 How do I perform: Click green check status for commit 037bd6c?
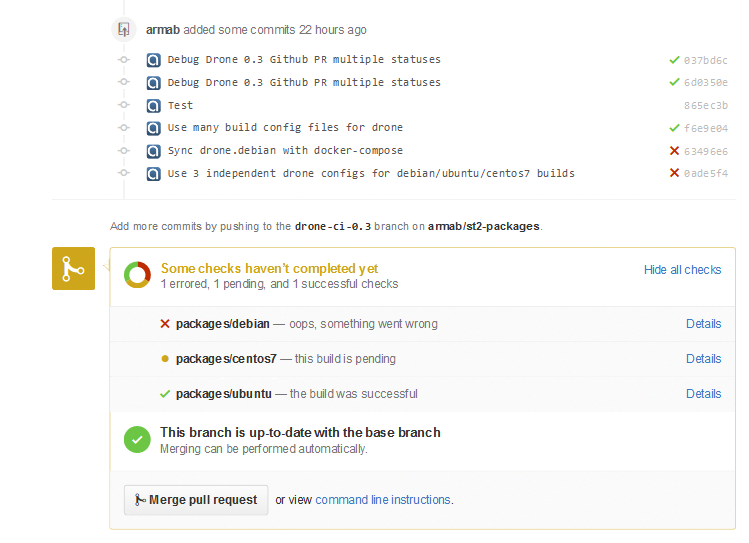(x=674, y=60)
